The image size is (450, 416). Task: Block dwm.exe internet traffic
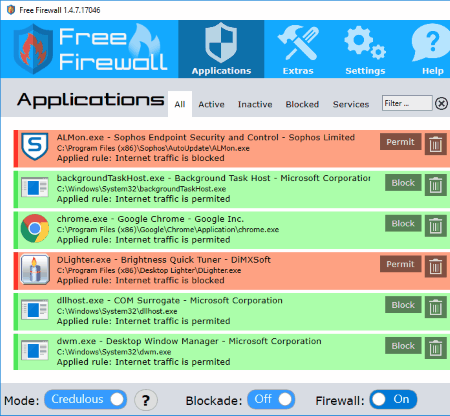(403, 346)
